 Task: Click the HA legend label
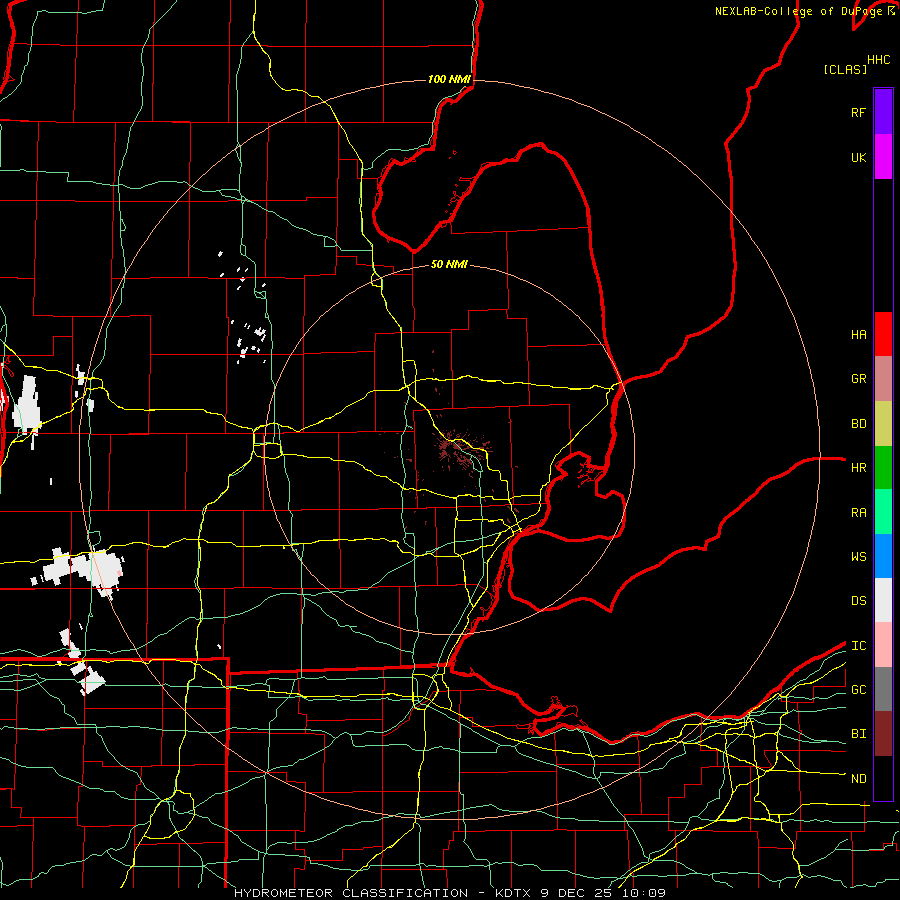tap(859, 335)
